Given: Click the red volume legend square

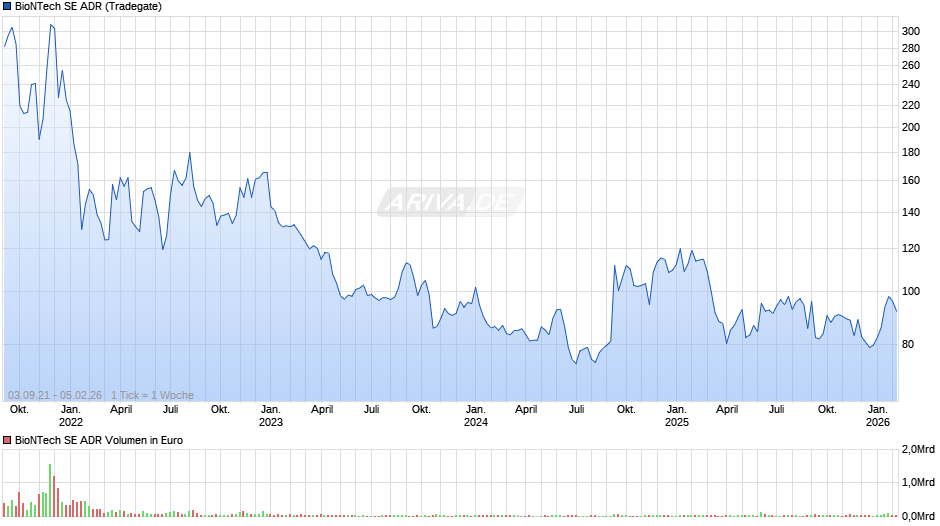Looking at the screenshot, I should 7,440.
